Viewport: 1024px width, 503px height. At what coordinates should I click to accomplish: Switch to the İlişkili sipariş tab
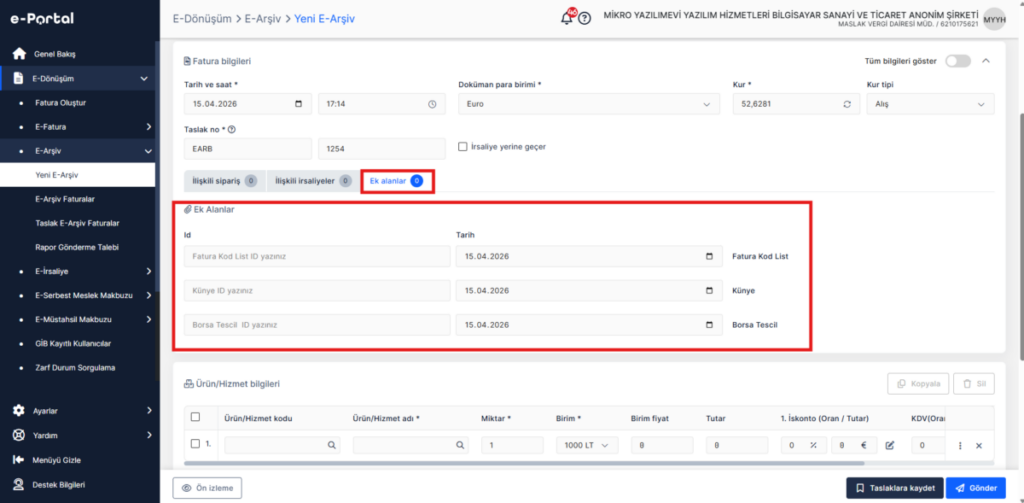click(x=224, y=181)
